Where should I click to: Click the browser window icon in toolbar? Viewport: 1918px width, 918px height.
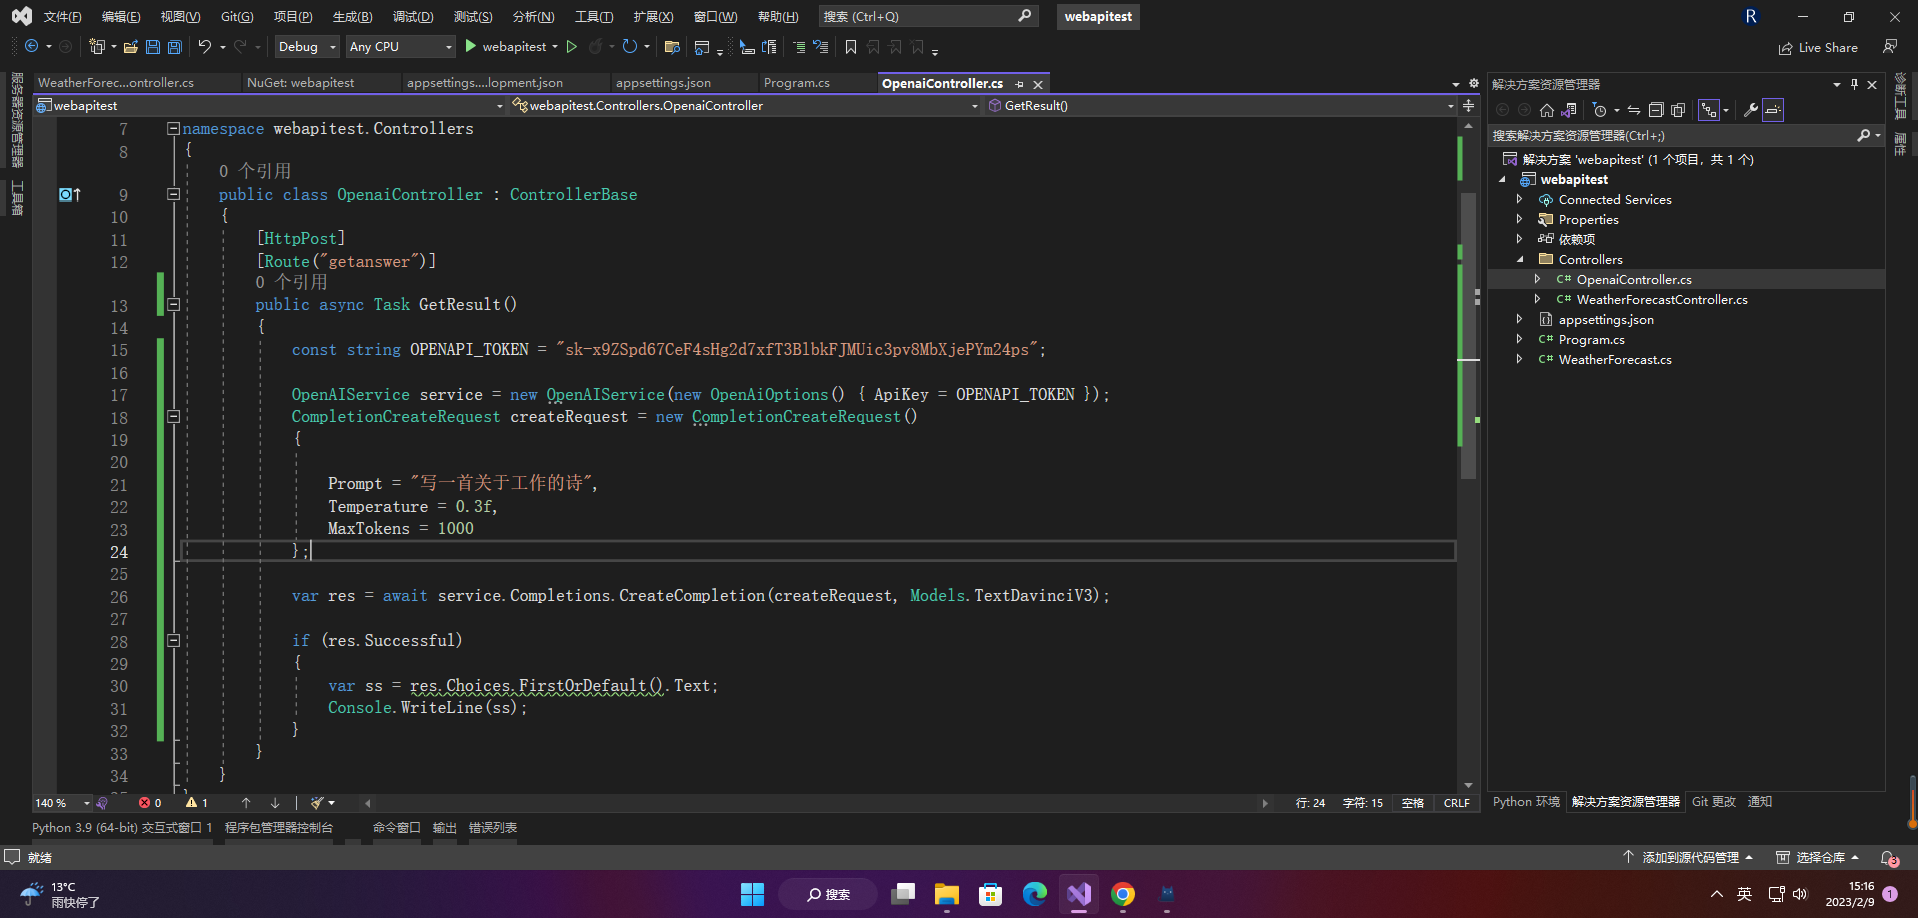702,47
